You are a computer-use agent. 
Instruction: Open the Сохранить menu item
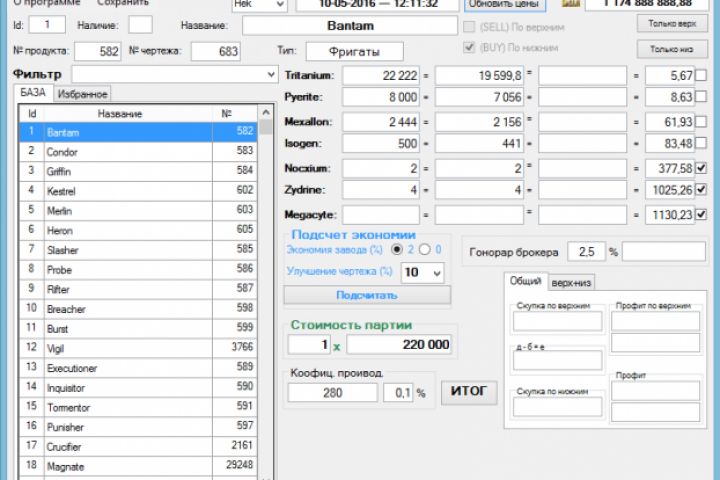(x=123, y=3)
